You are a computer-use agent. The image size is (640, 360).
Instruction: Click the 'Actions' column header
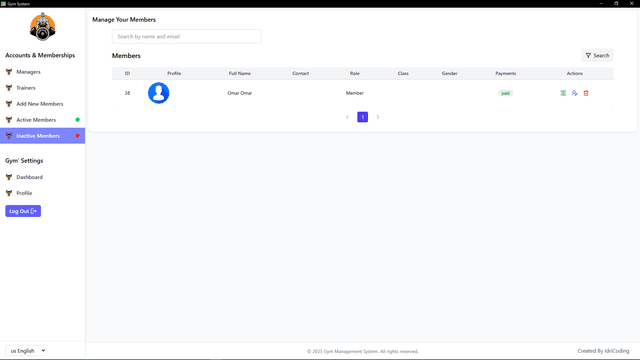tap(575, 73)
